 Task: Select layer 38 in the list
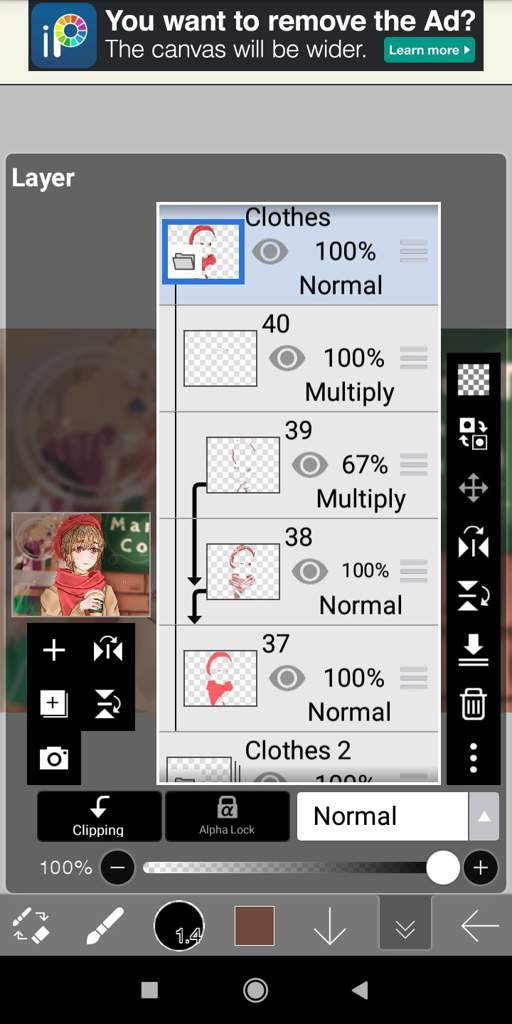click(298, 572)
